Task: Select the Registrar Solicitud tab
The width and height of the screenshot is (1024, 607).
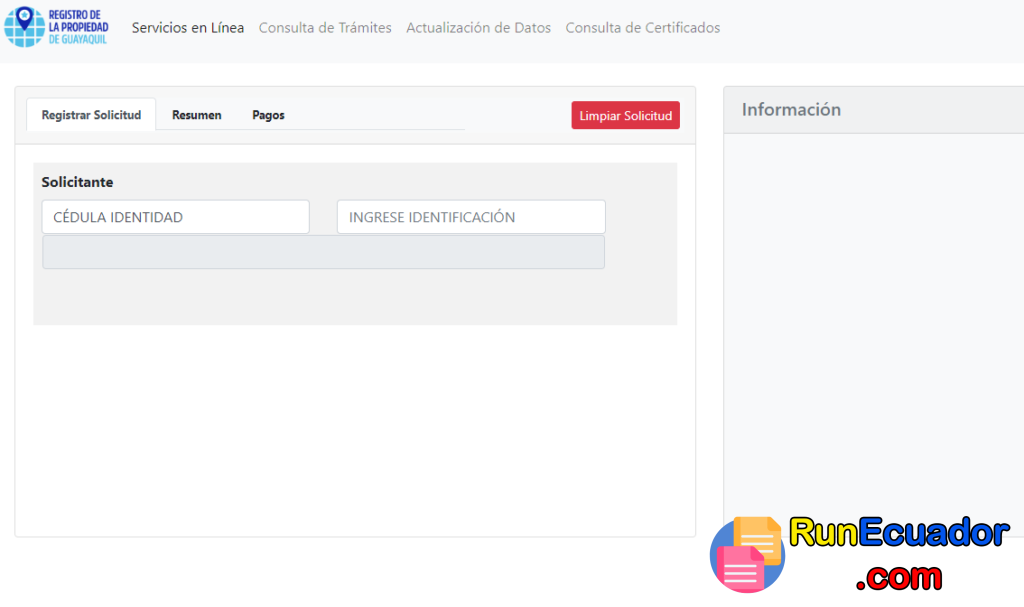Action: [91, 115]
